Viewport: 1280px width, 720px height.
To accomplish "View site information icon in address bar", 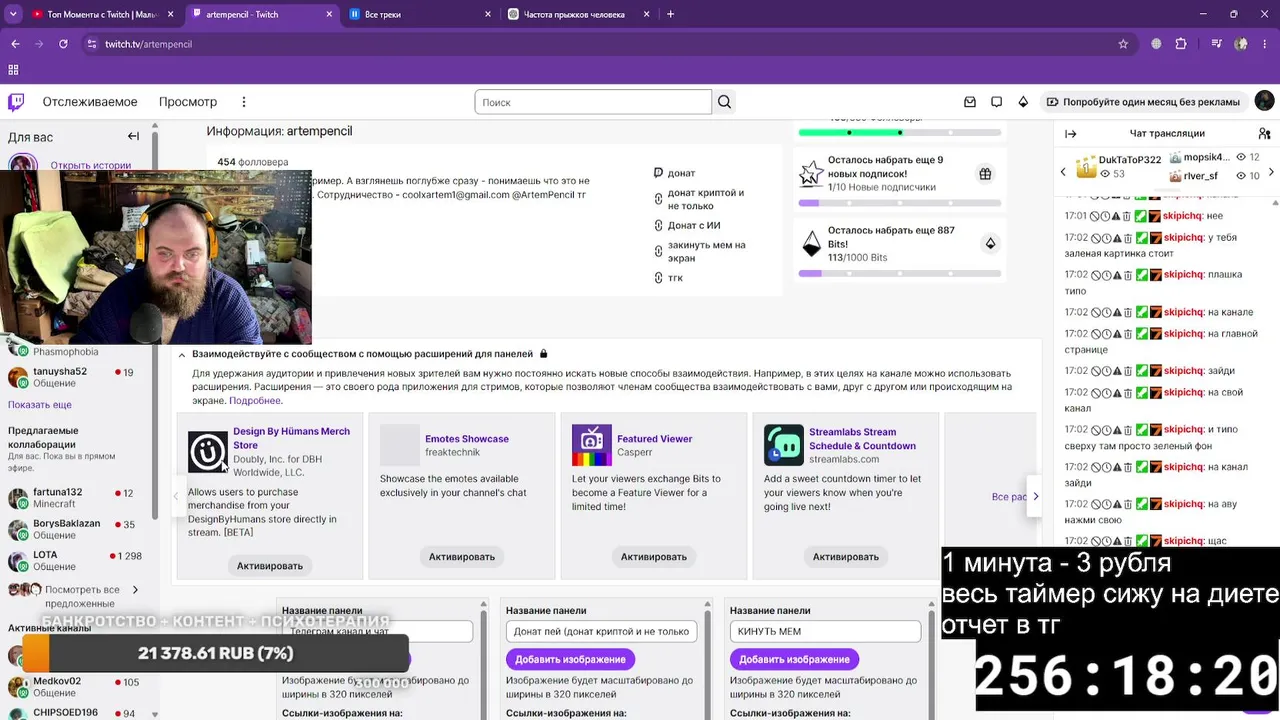I will 92,44.
